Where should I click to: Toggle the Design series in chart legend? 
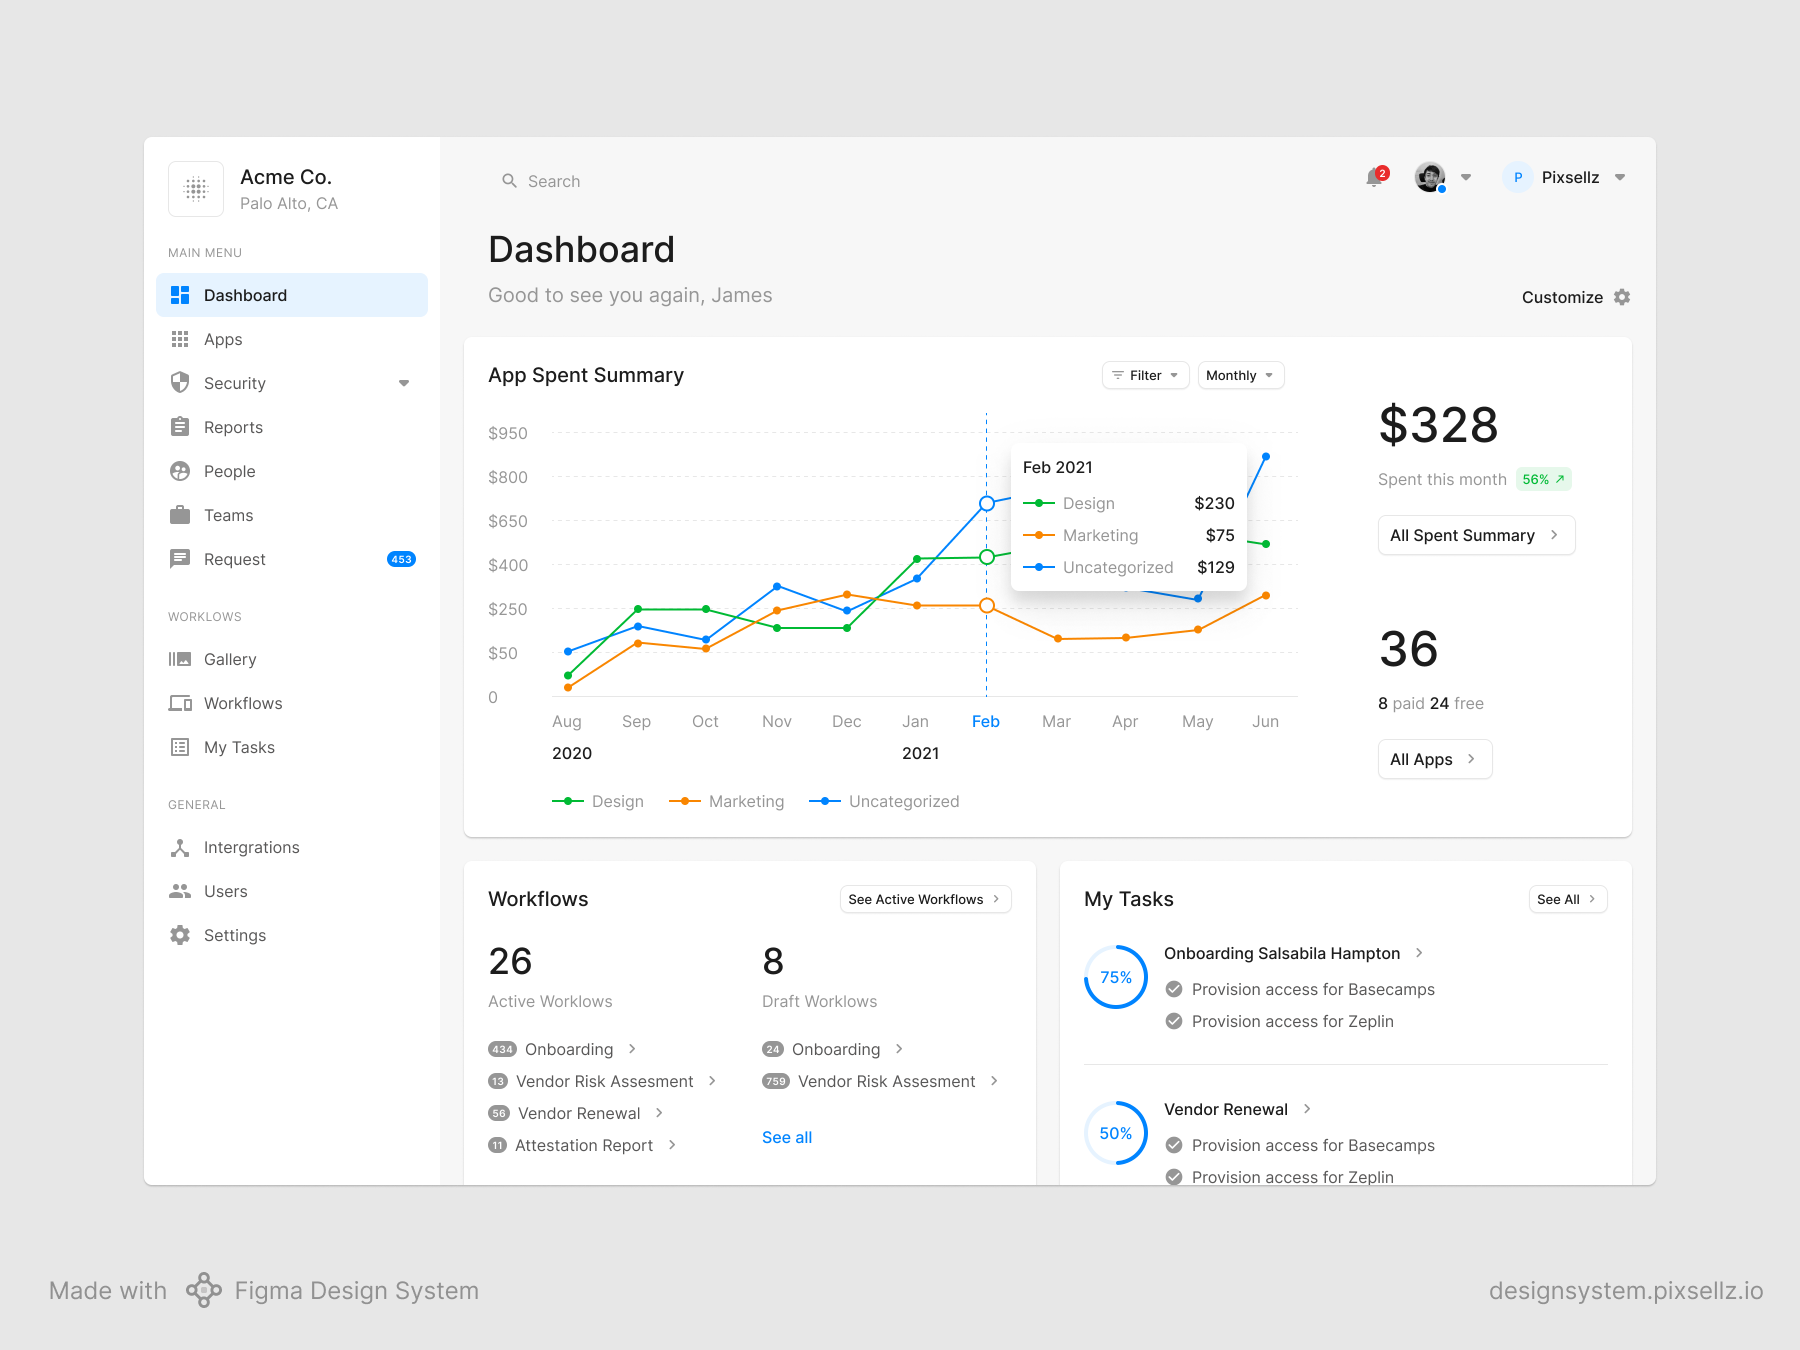598,801
